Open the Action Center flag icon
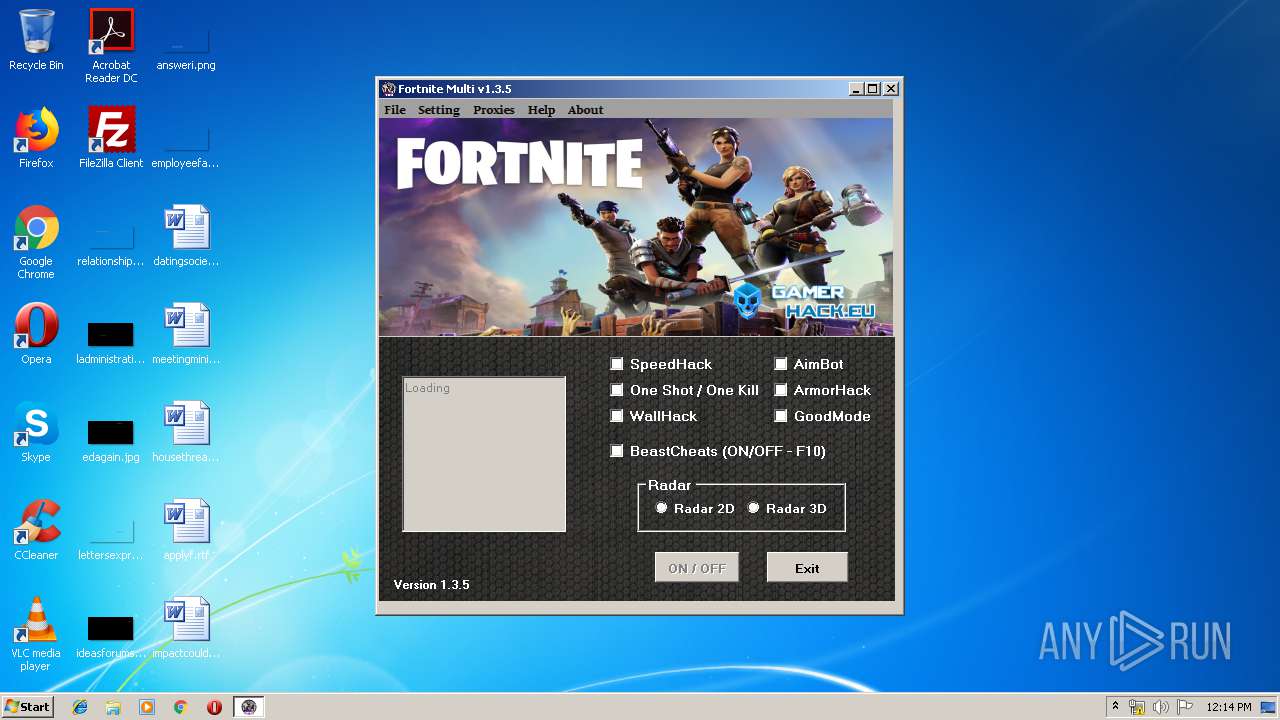Viewport: 1280px width, 720px height. click(1185, 707)
